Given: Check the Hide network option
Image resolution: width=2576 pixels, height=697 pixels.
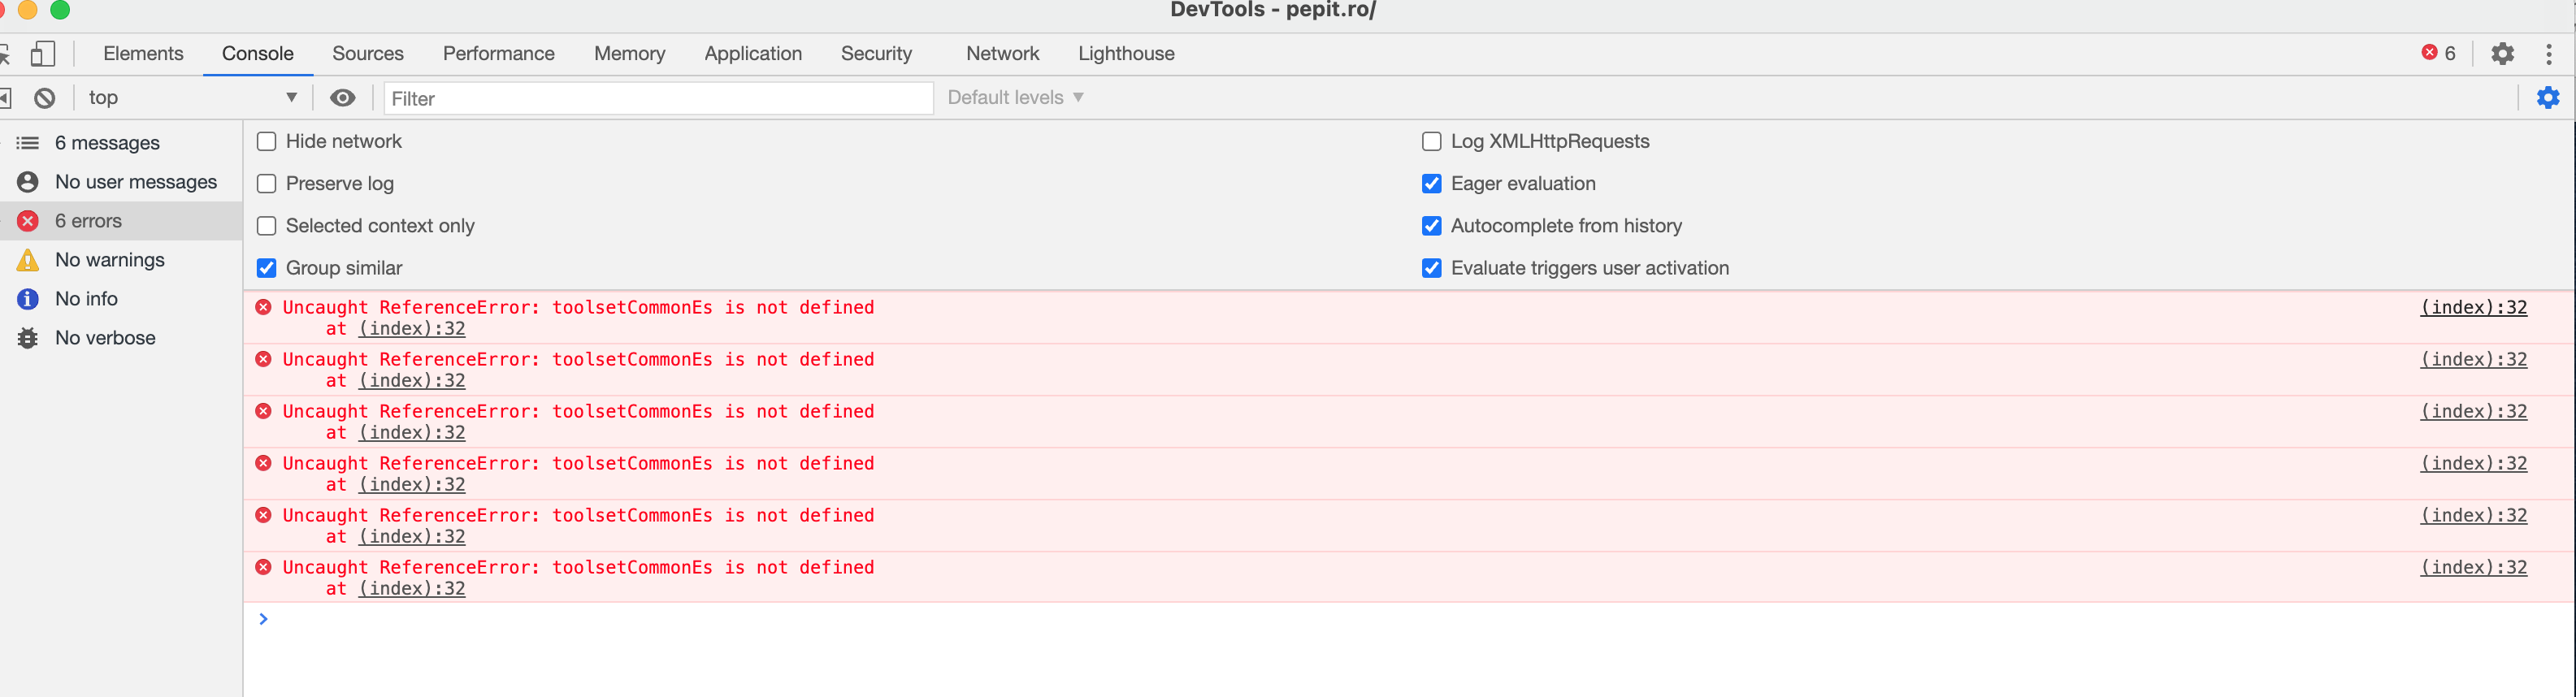Looking at the screenshot, I should (266, 141).
